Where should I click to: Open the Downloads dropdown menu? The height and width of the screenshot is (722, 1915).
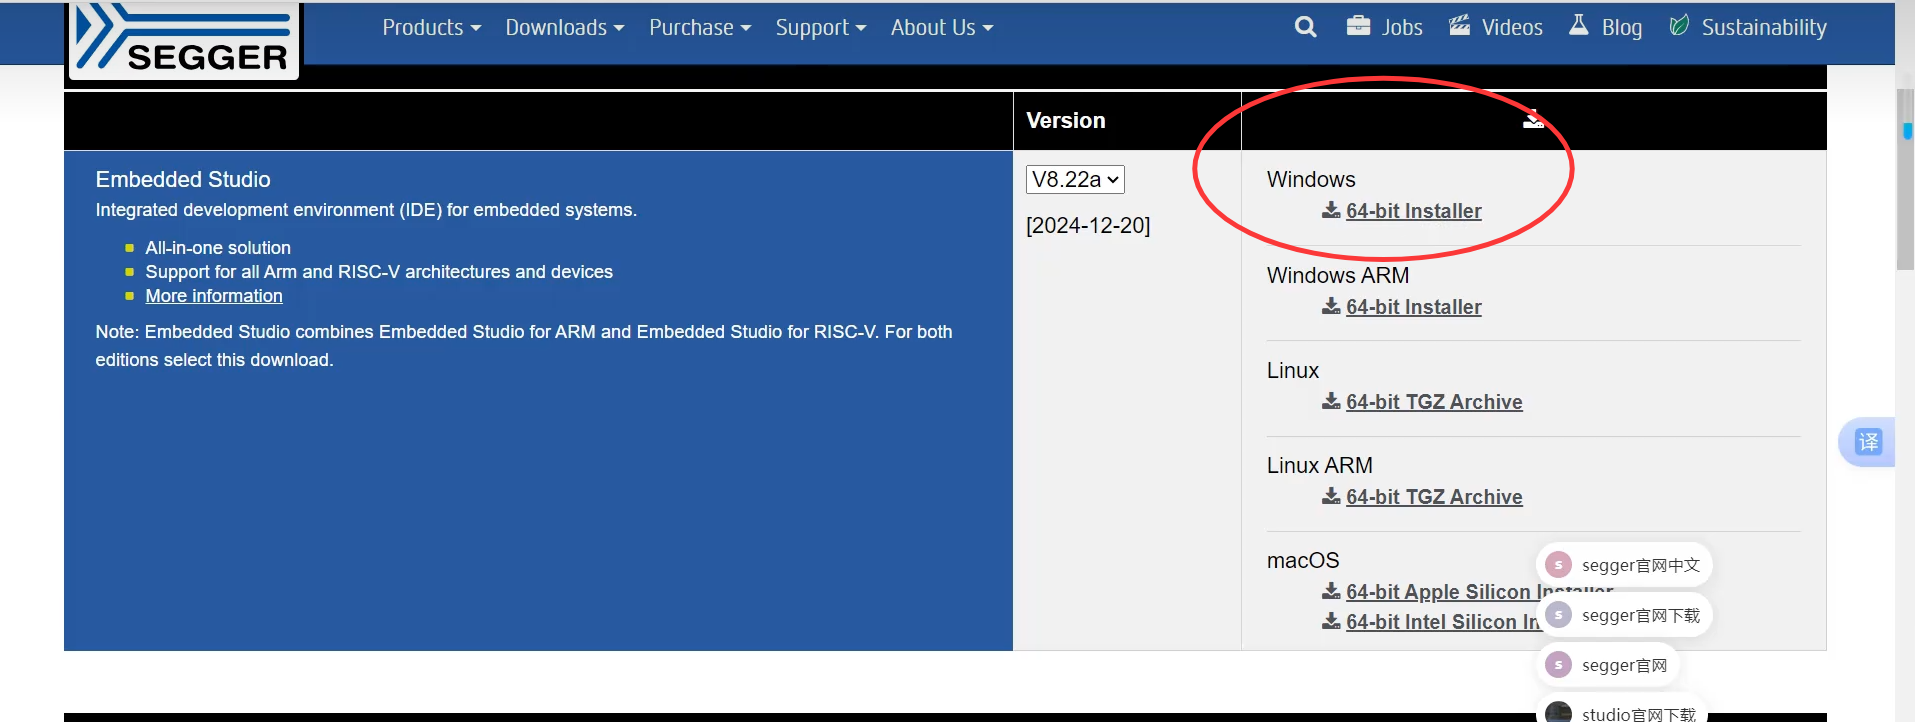(x=564, y=28)
